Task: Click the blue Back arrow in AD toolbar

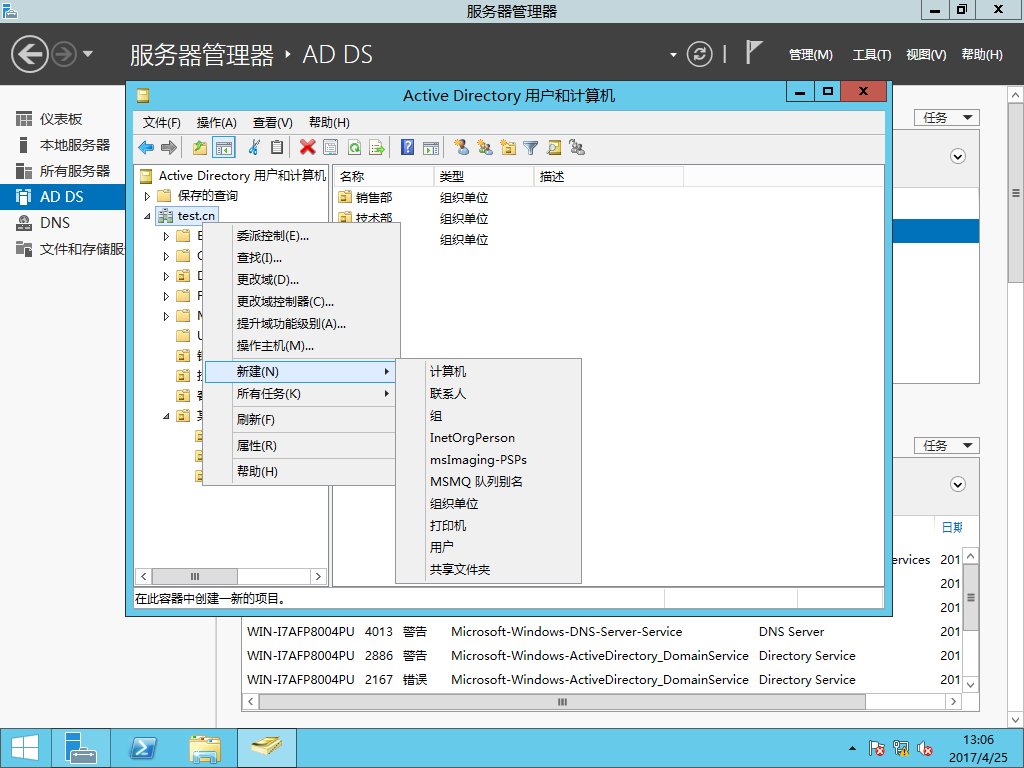Action: [146, 148]
